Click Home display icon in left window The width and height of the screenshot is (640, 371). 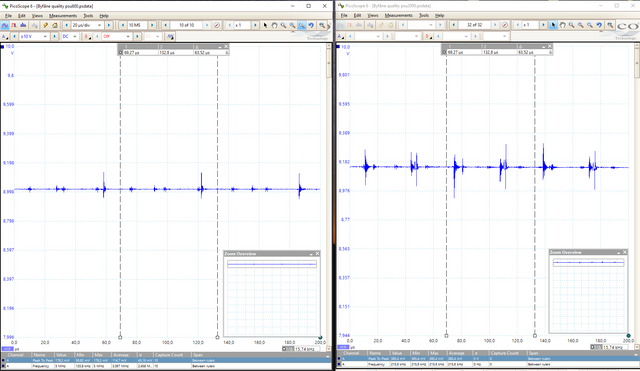tap(55, 25)
